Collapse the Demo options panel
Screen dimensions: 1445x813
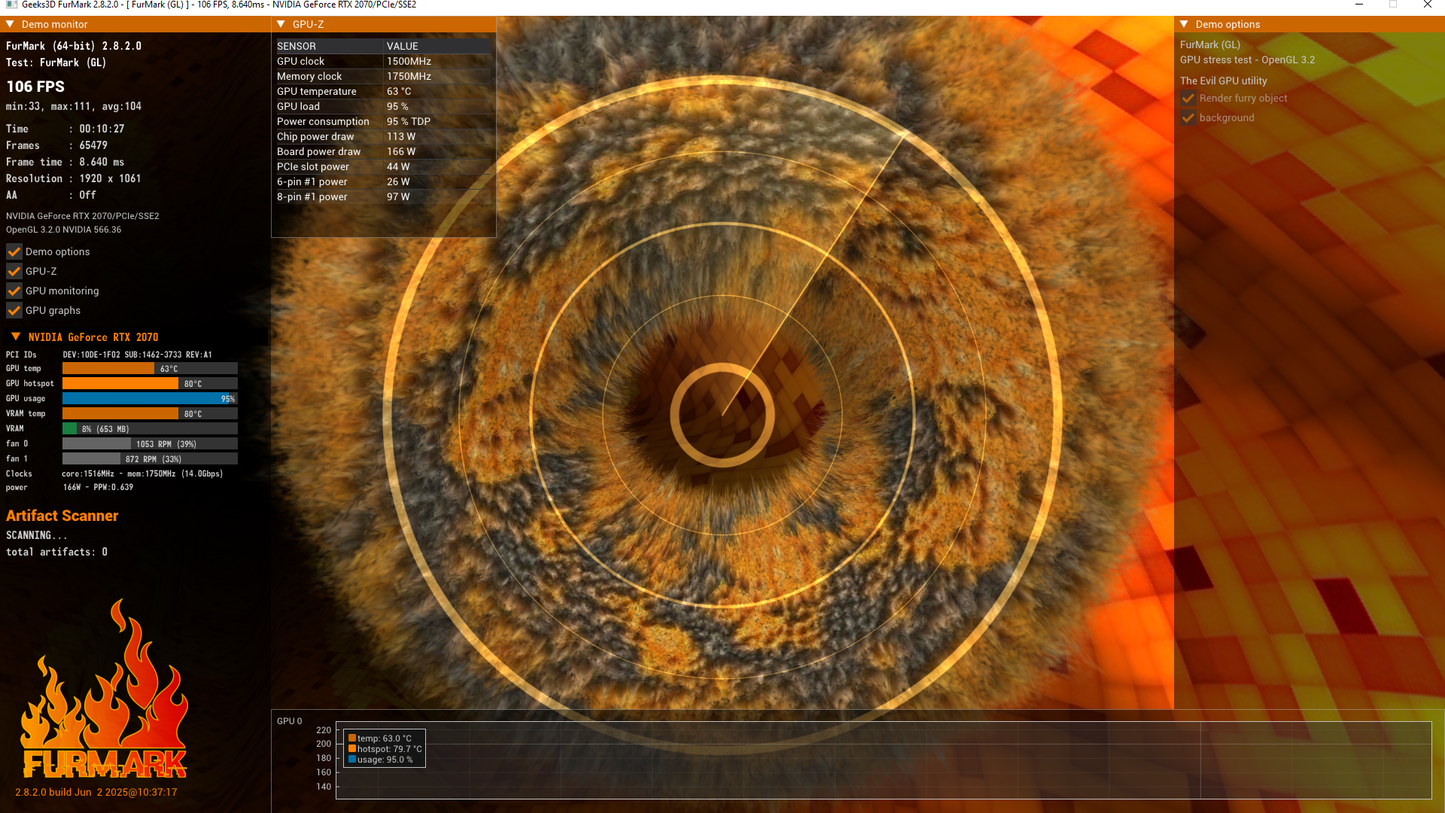[1184, 24]
